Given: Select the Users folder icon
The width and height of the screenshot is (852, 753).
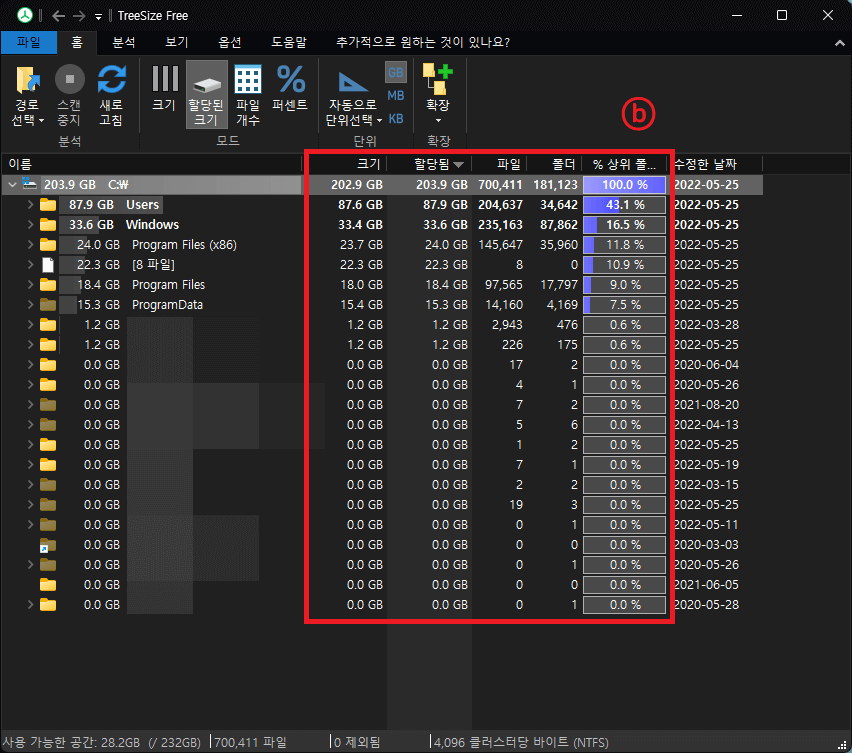Looking at the screenshot, I should (x=48, y=205).
